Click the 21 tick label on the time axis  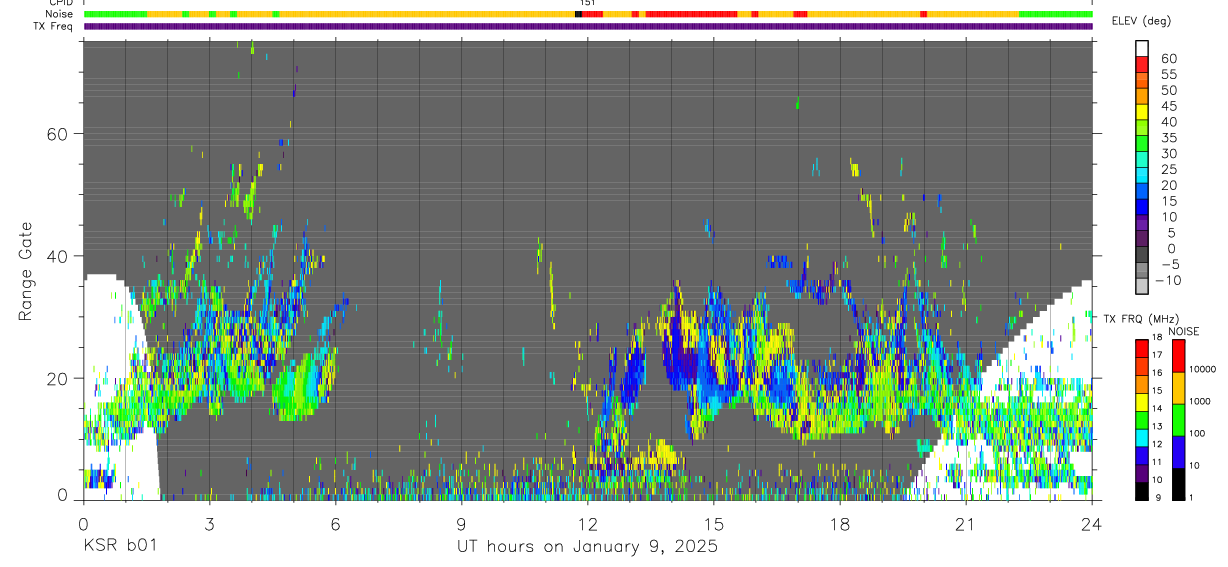click(965, 523)
